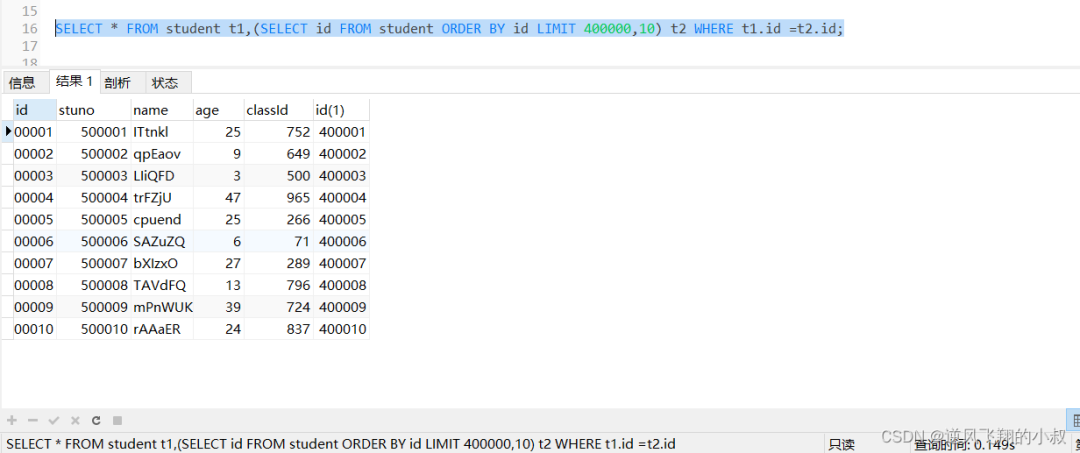Click id(1) cell 400003
This screenshot has height=453, width=1080.
[342, 176]
